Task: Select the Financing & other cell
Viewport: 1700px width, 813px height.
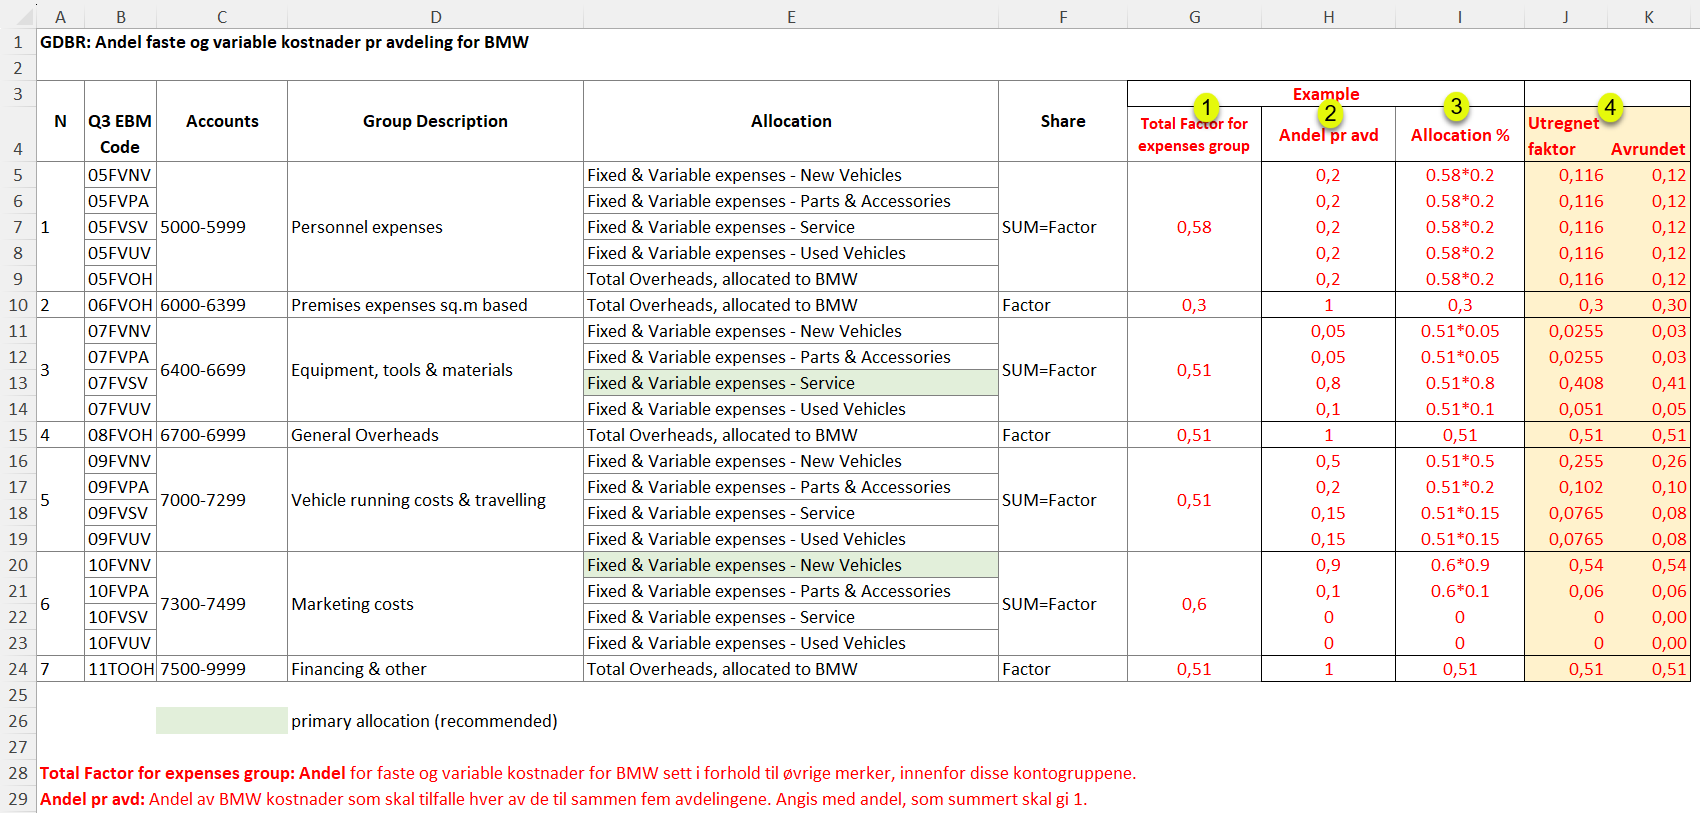Action: 435,669
